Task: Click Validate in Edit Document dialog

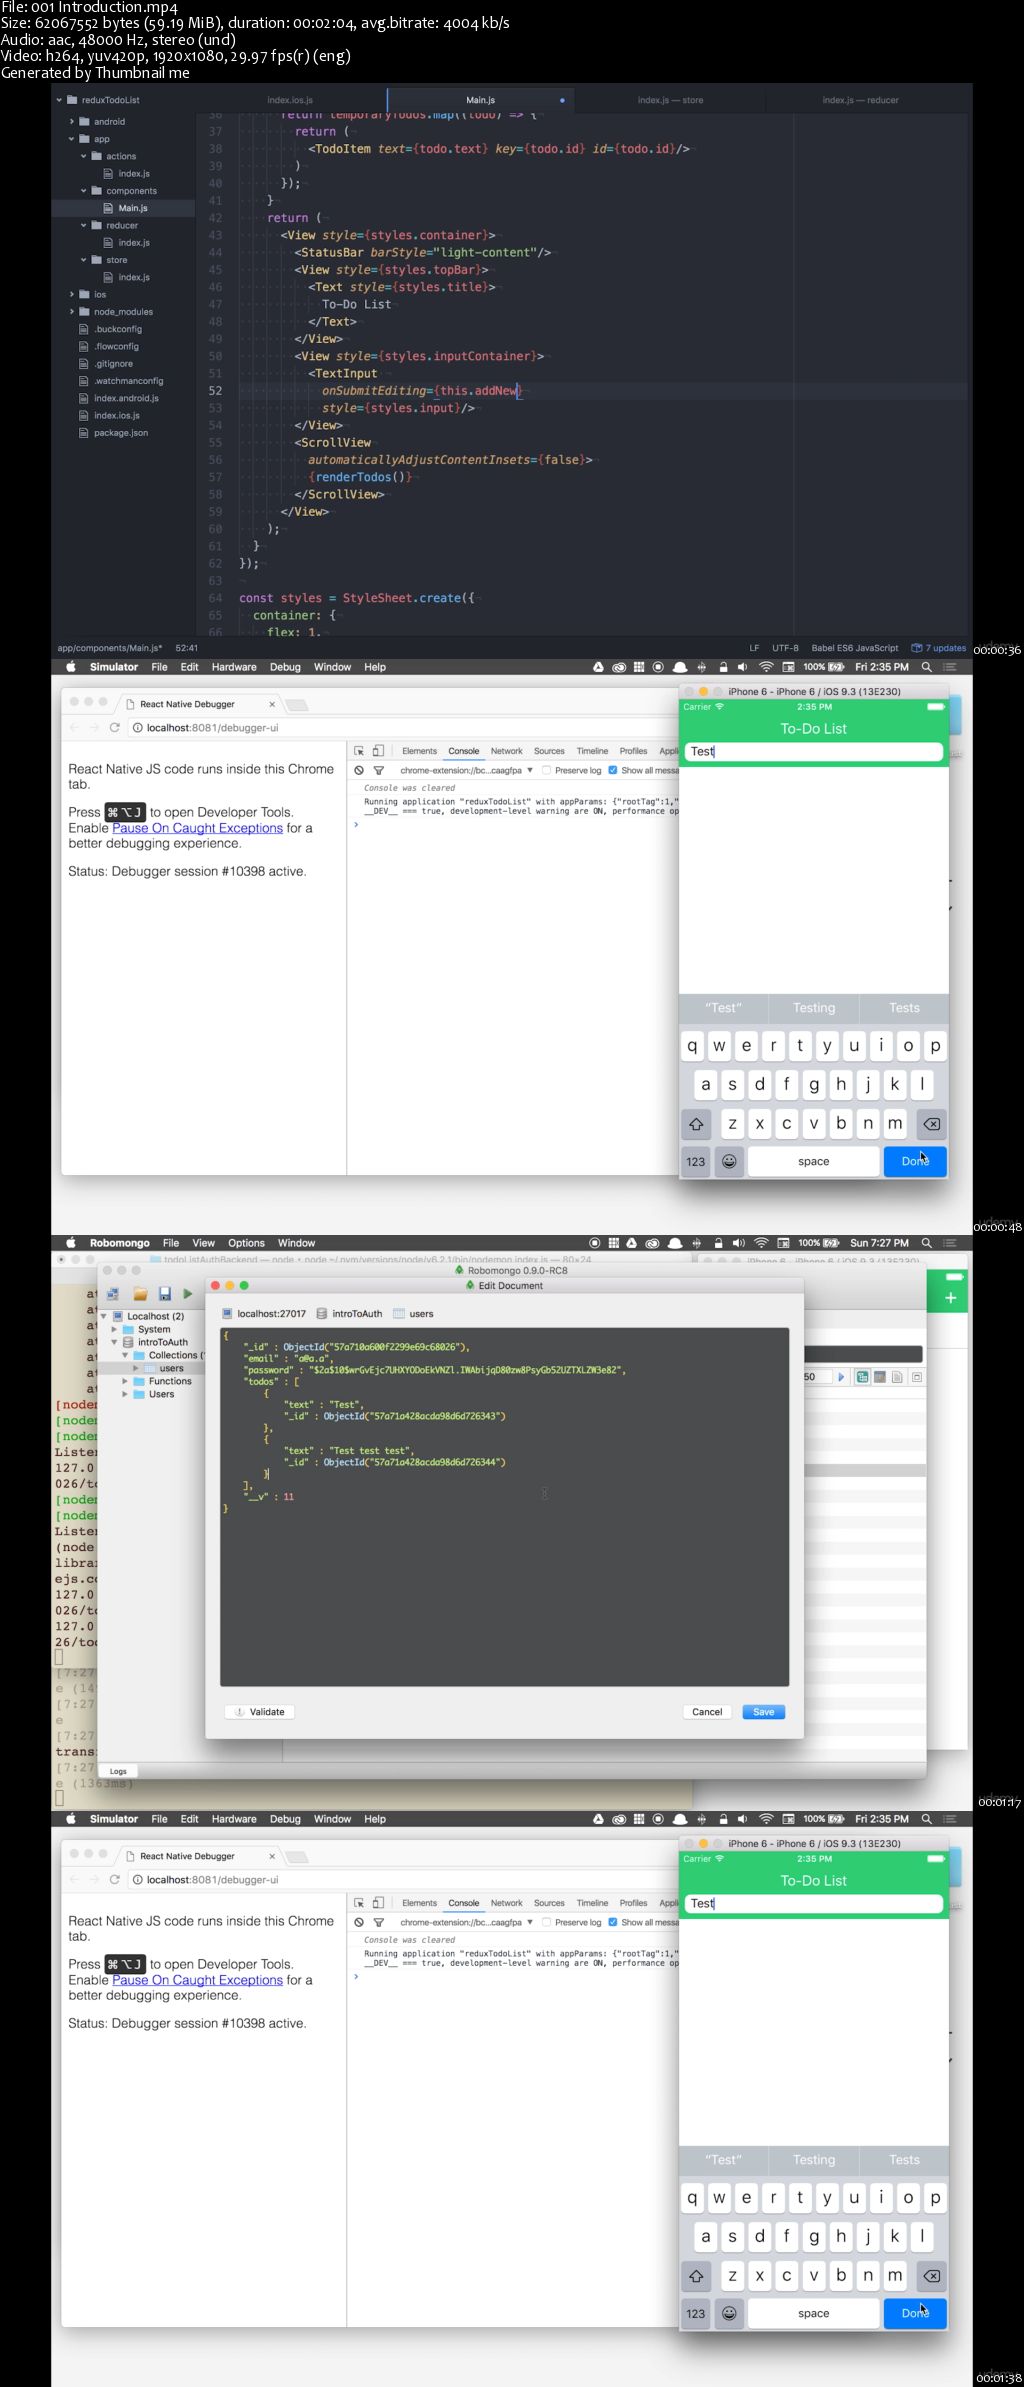Action: (259, 1712)
